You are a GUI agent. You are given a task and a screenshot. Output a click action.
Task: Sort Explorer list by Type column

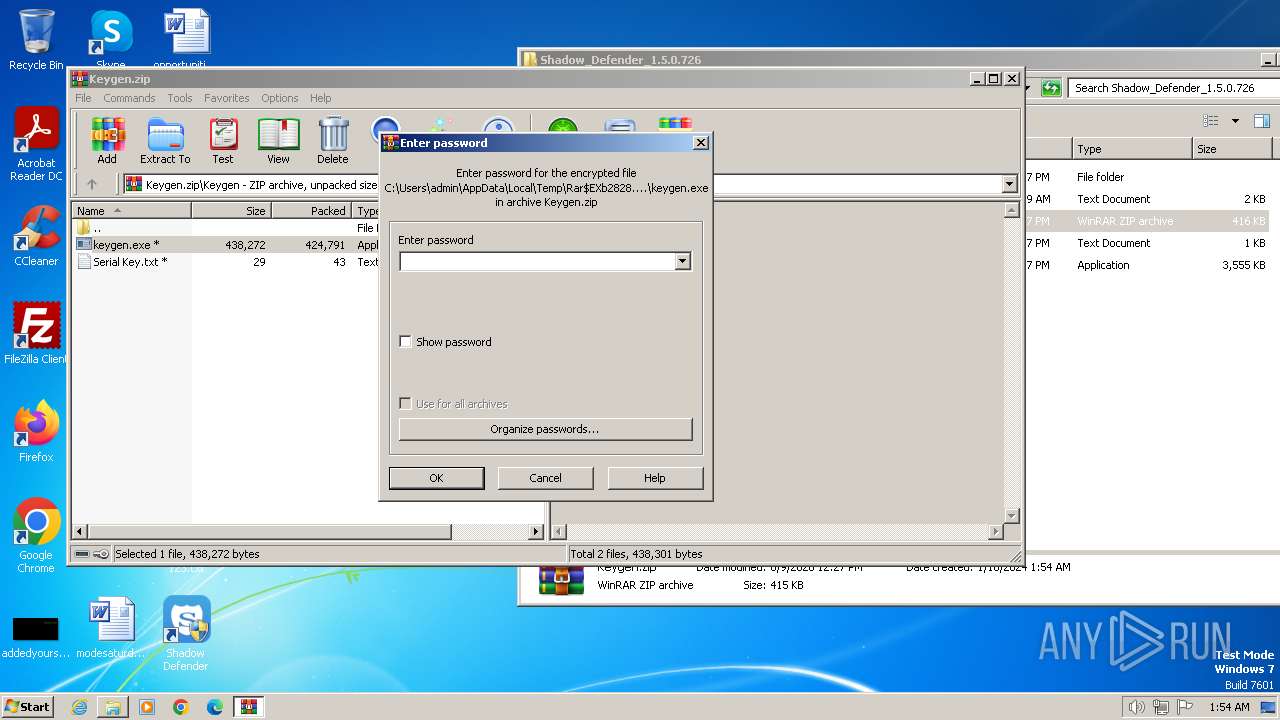click(1132, 149)
